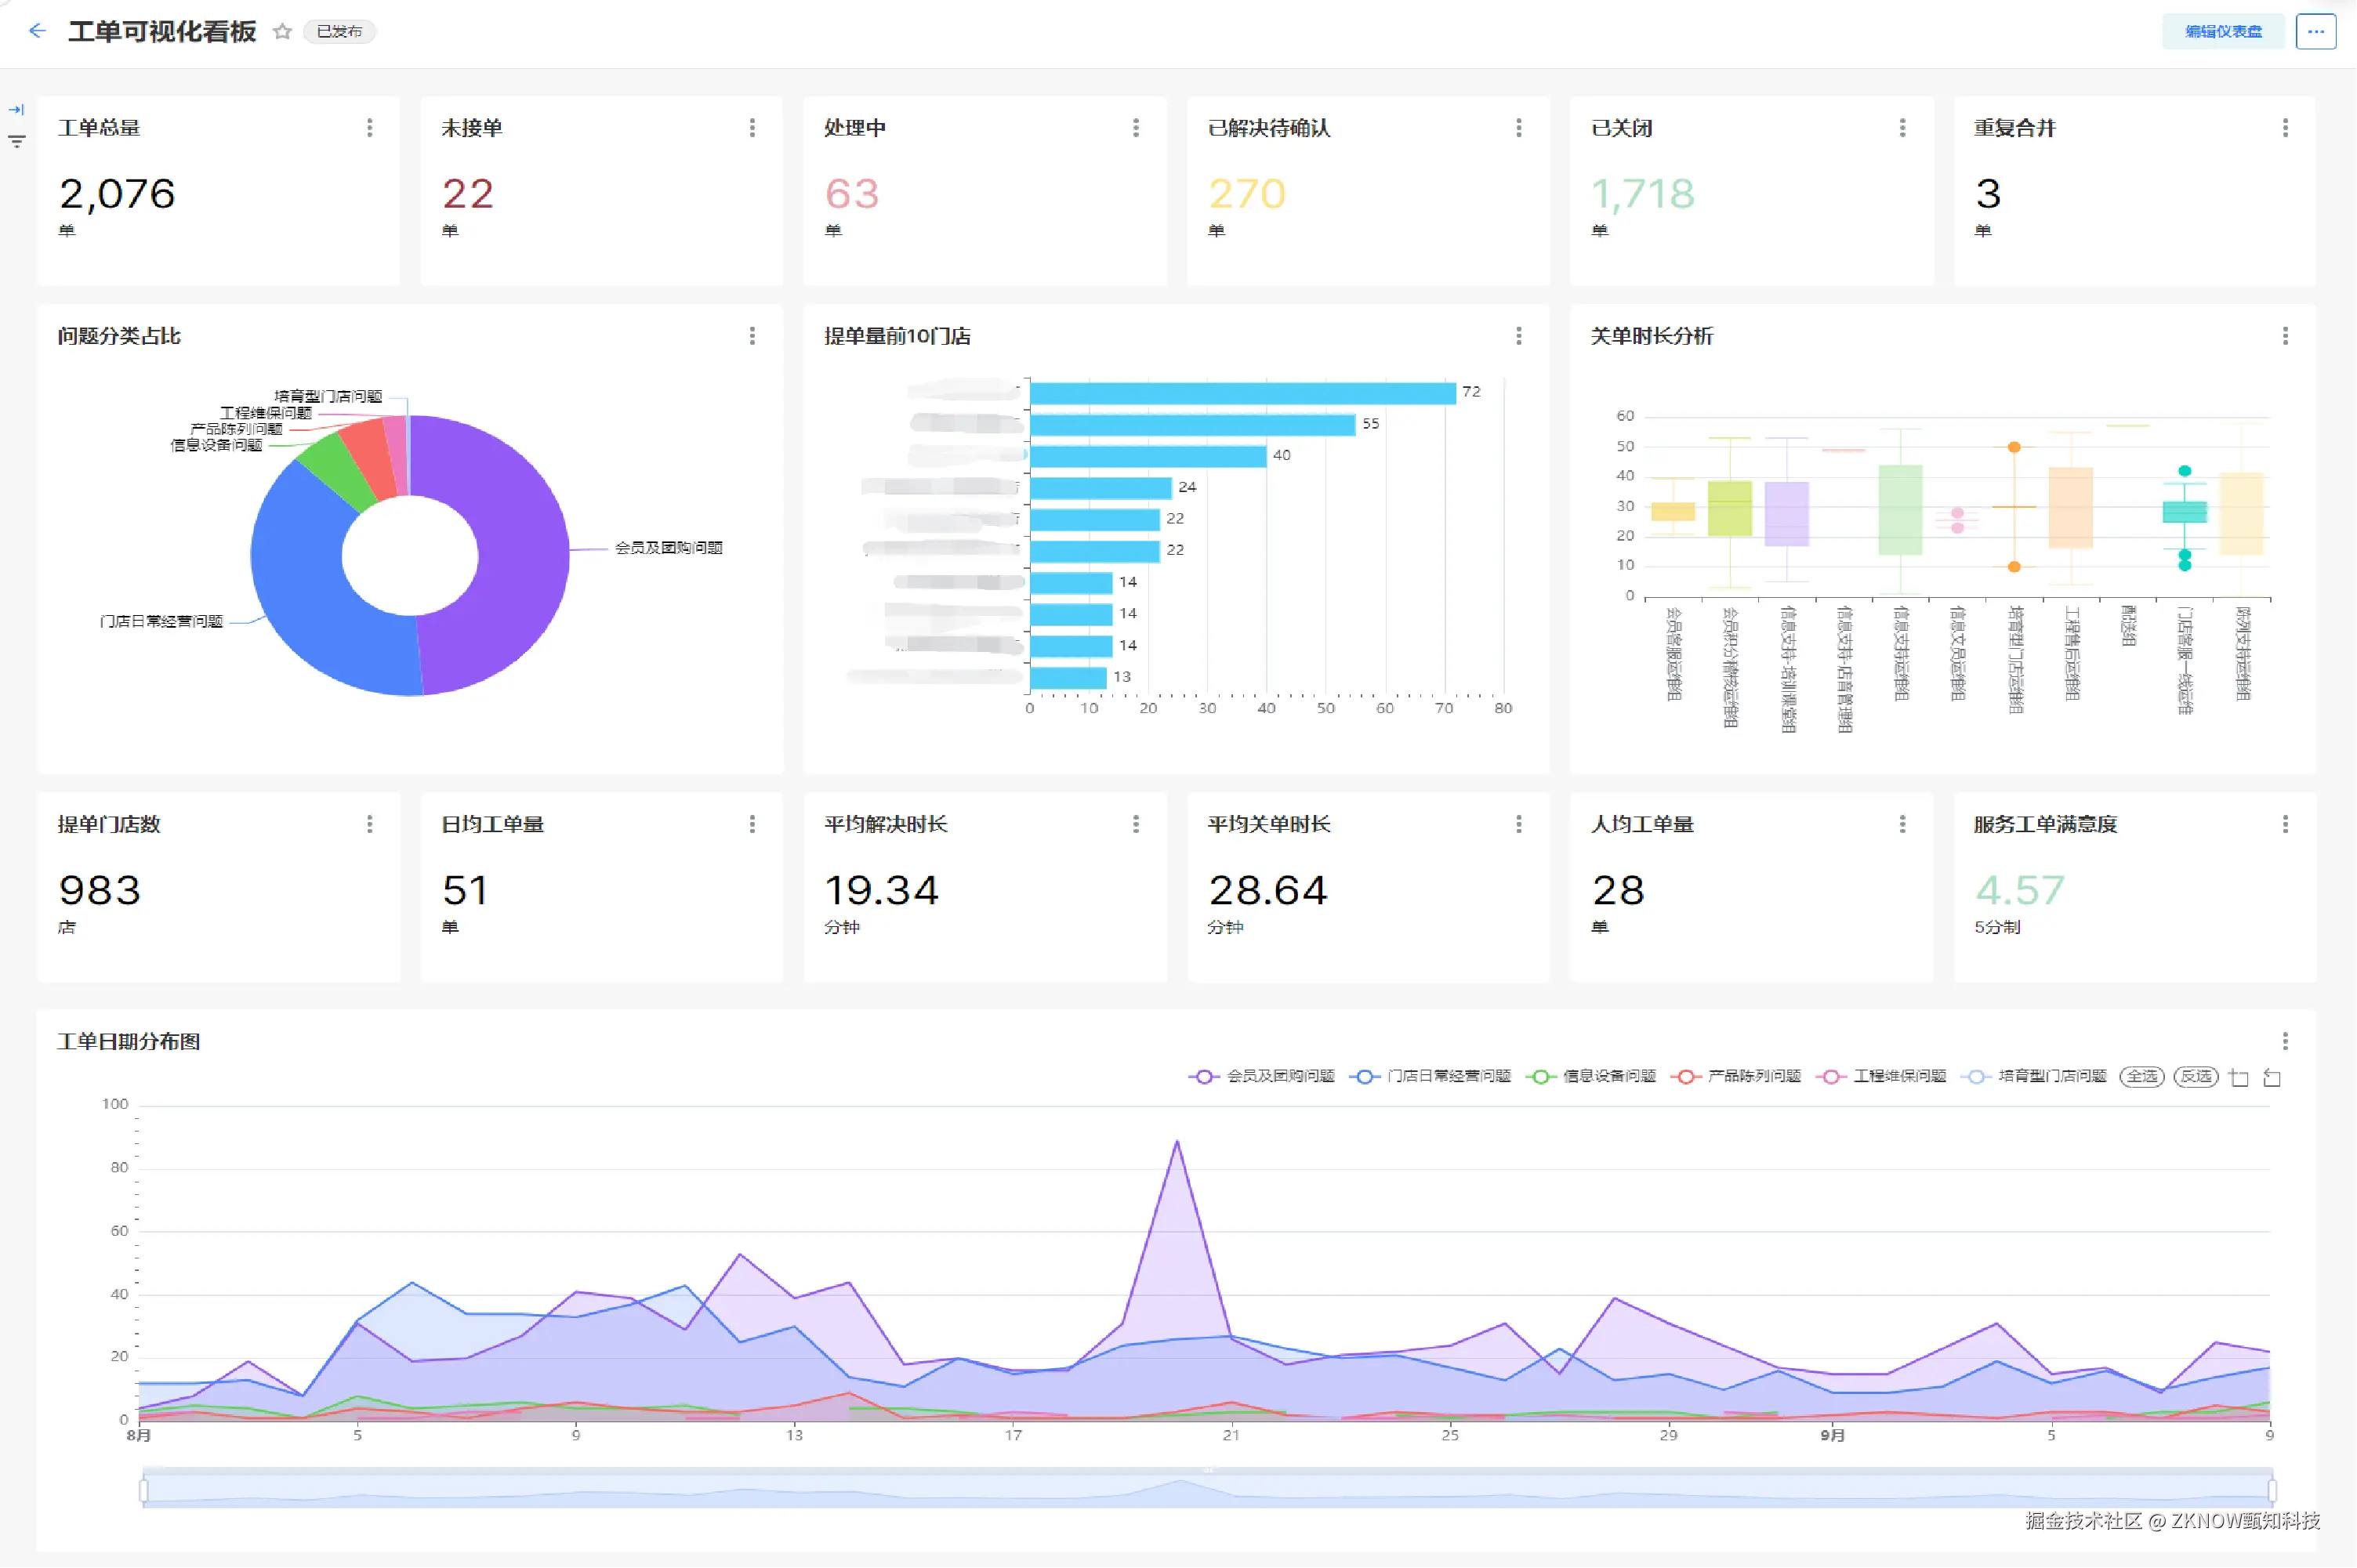This screenshot has height=1568, width=2357.
Task: Open the top-right ellipsis more menu
Action: pyautogui.click(x=2315, y=31)
